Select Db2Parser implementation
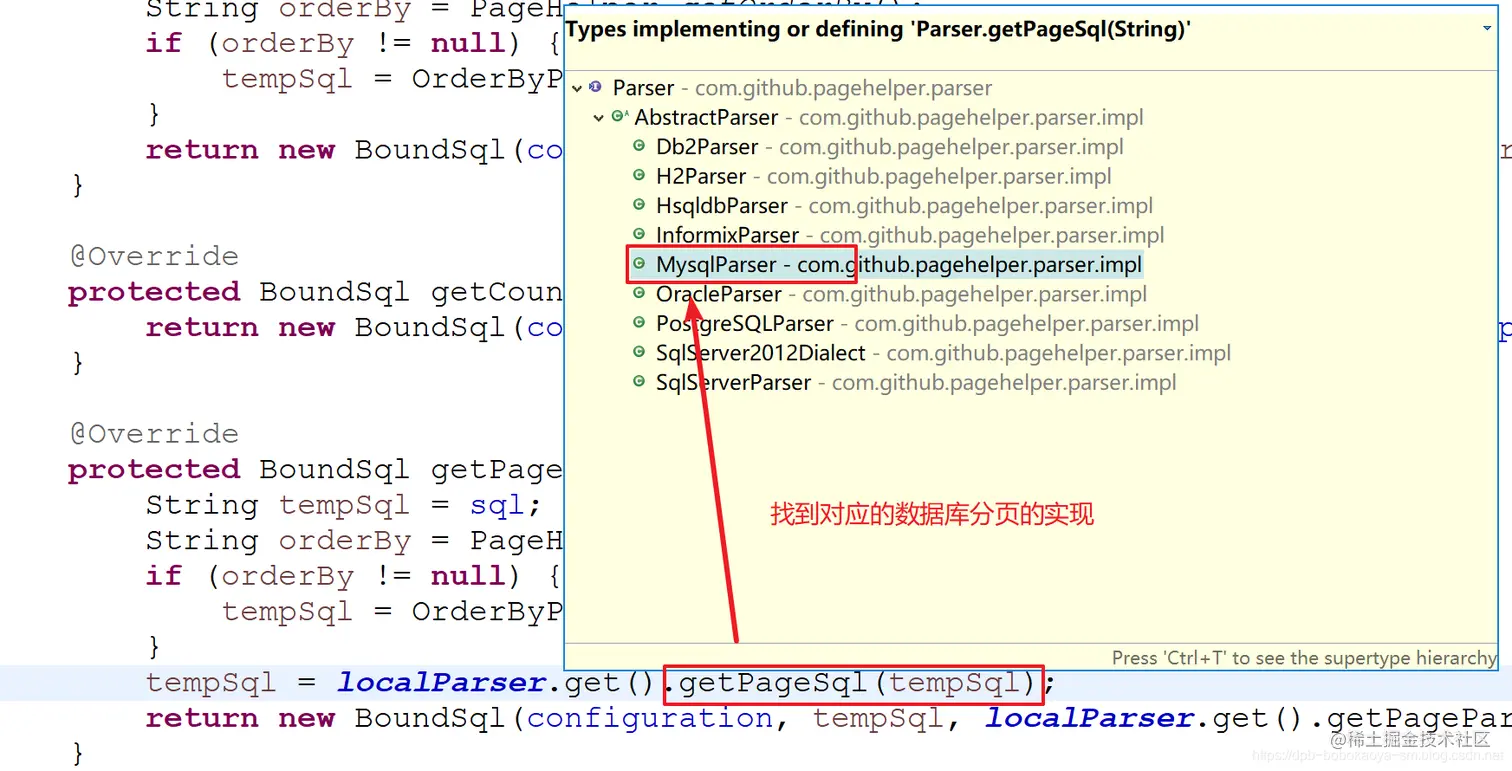Viewport: 1512px width, 771px height. click(x=889, y=147)
